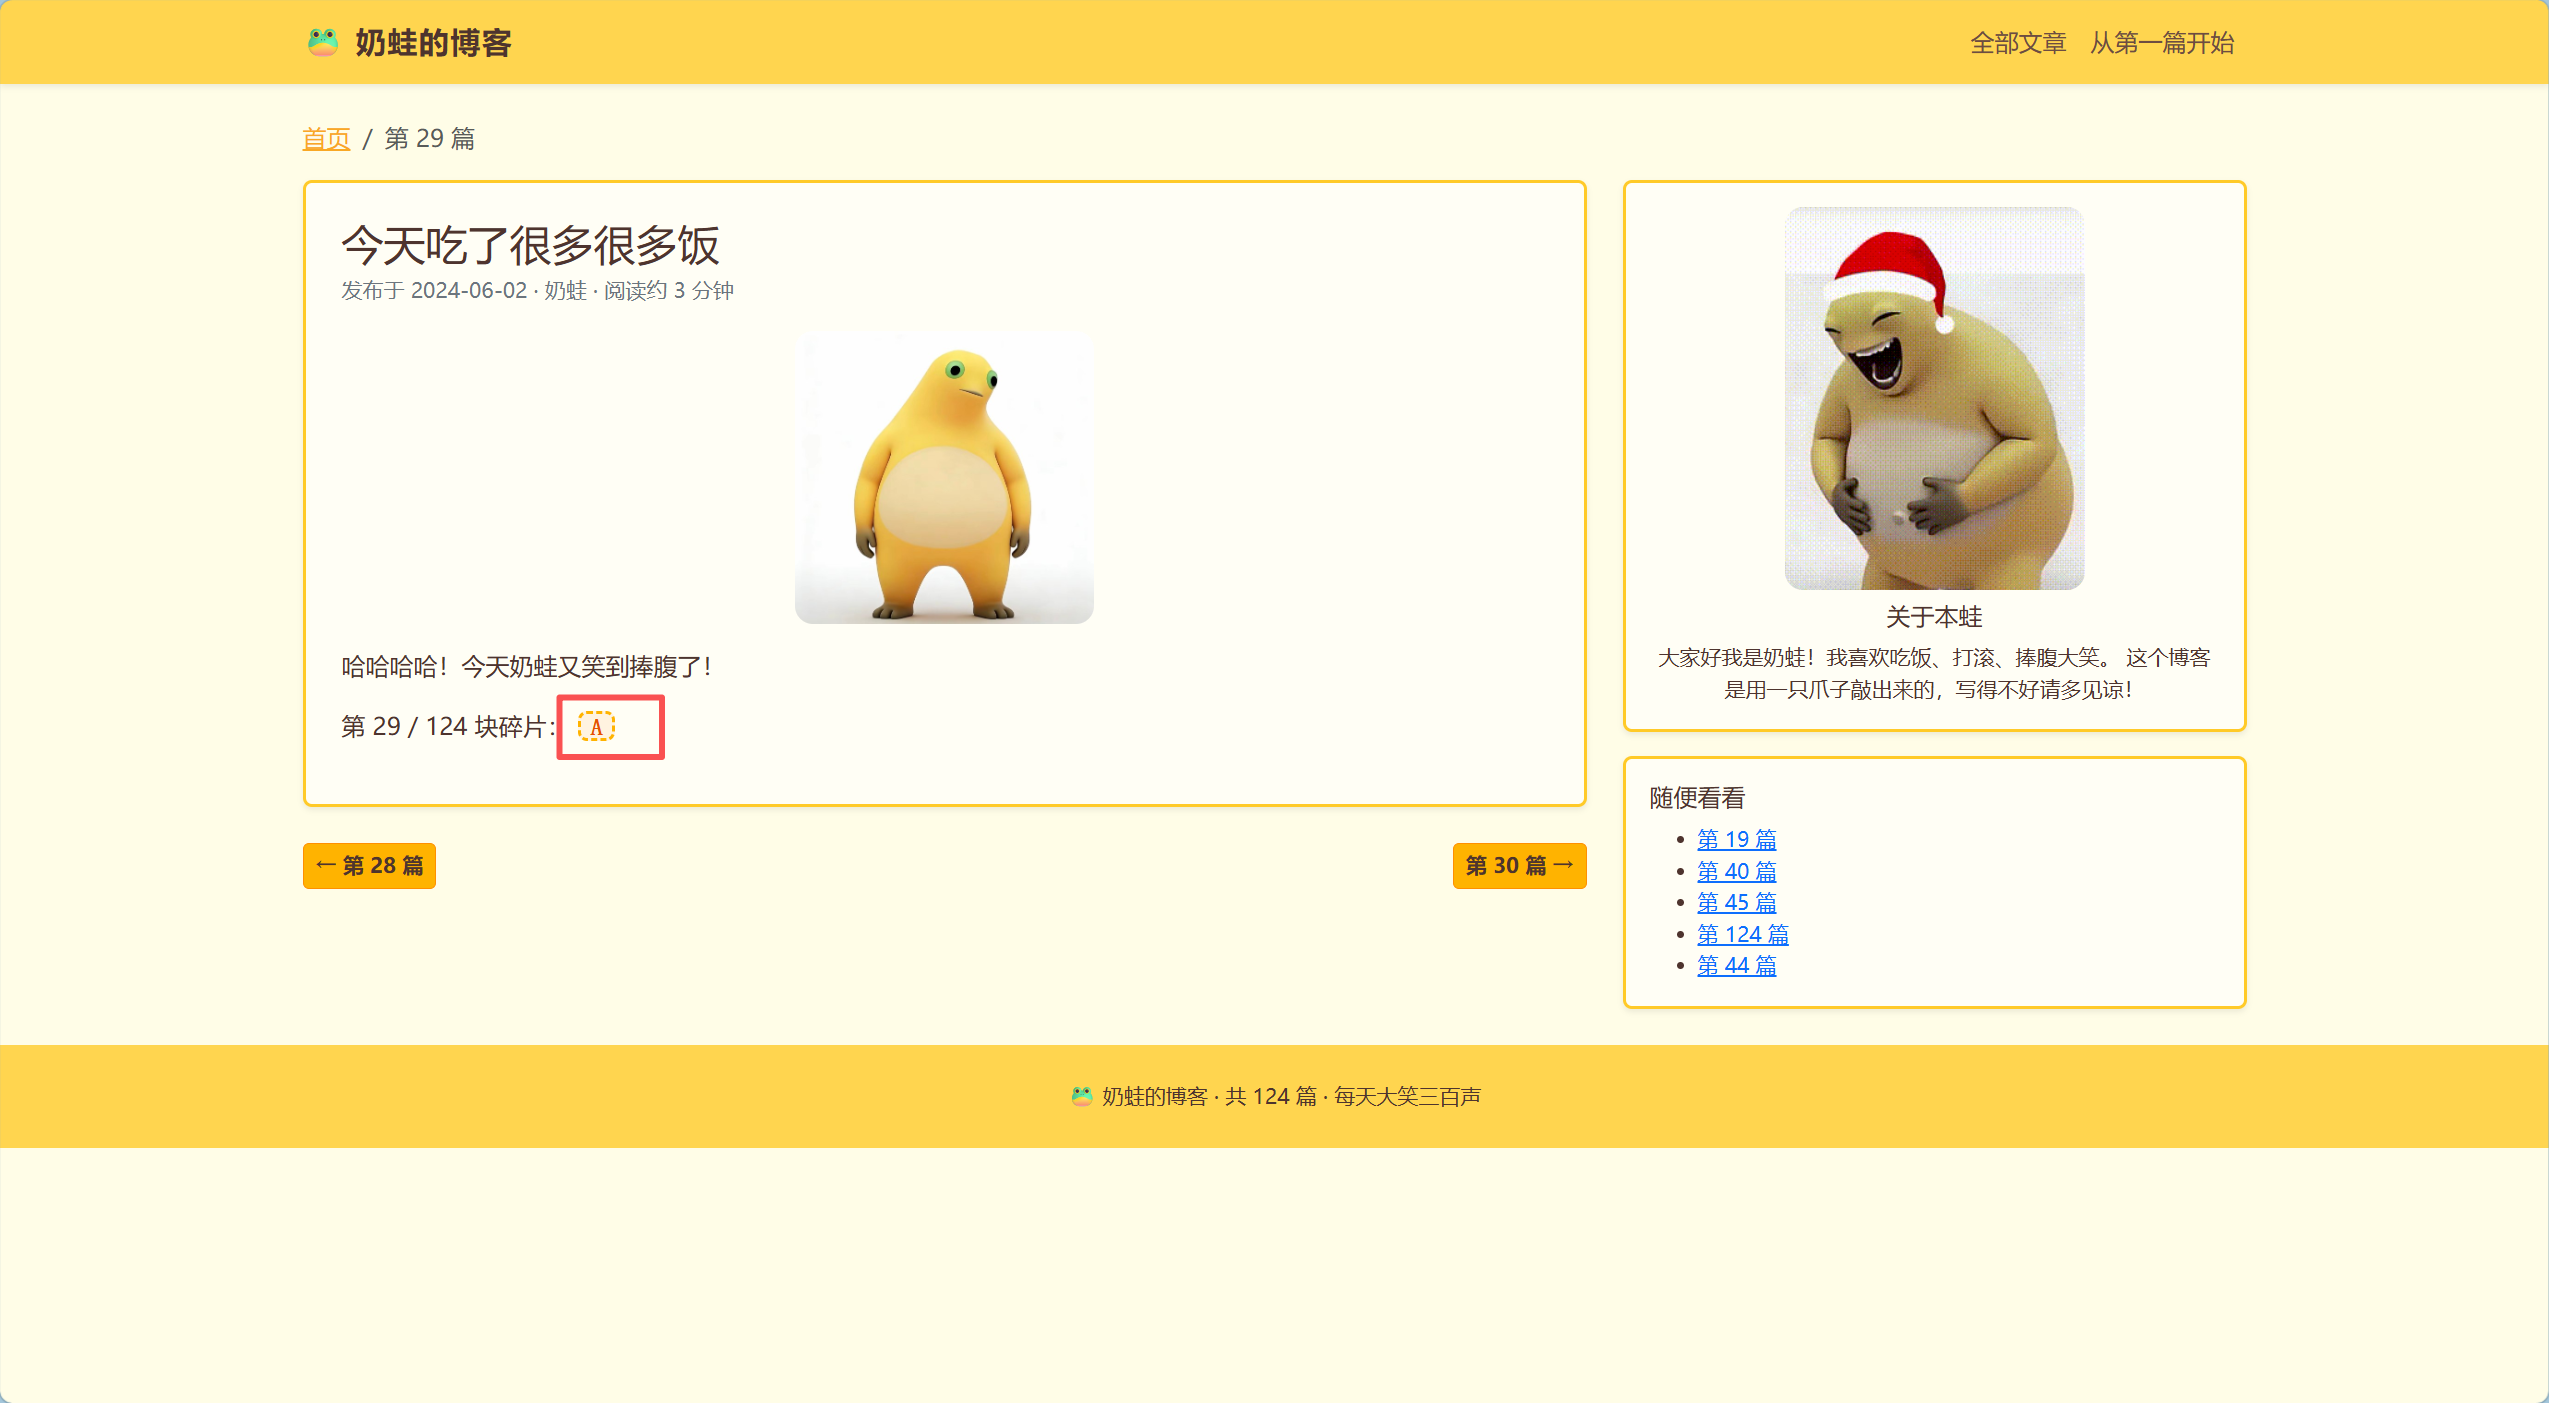Image resolution: width=2549 pixels, height=1403 pixels.
Task: Click the 第 29 / 124 块碎片 label
Action: tap(448, 727)
